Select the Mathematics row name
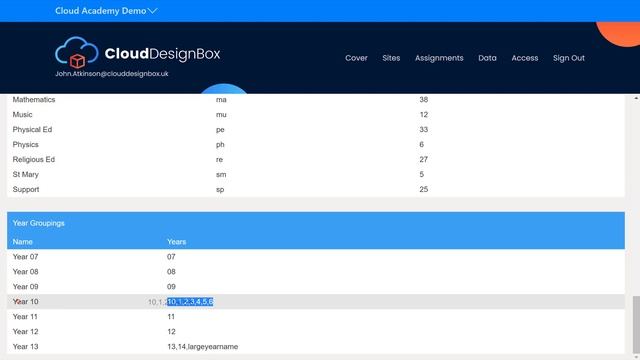The height and width of the screenshot is (360, 640). tap(34, 100)
